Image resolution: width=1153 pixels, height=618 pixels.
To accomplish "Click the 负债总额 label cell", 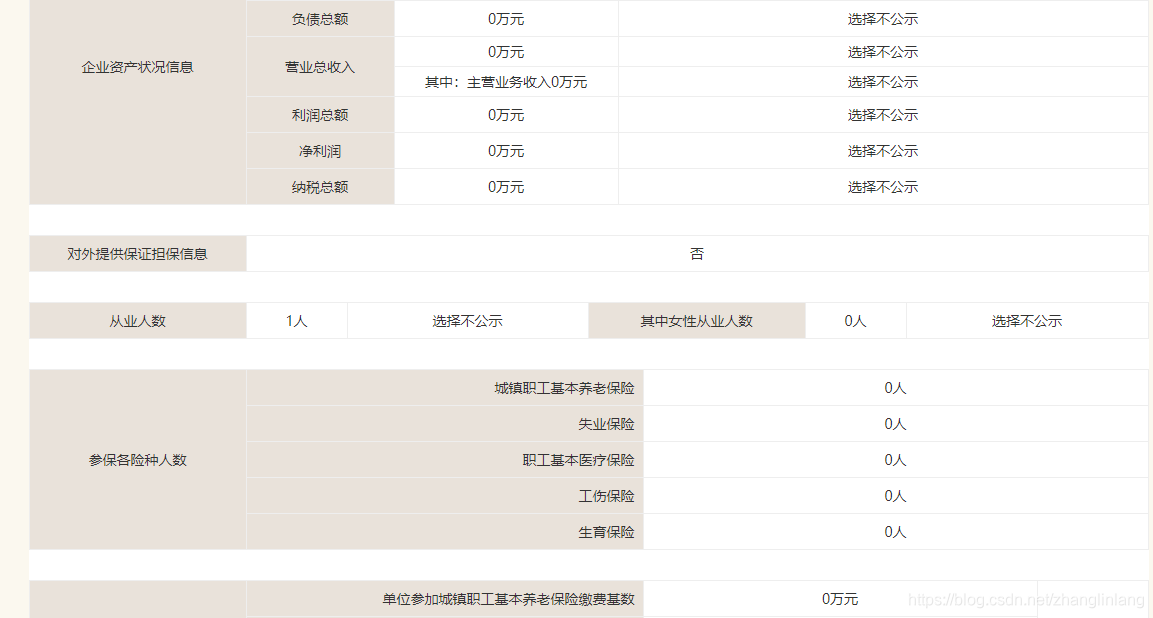I will (x=320, y=18).
